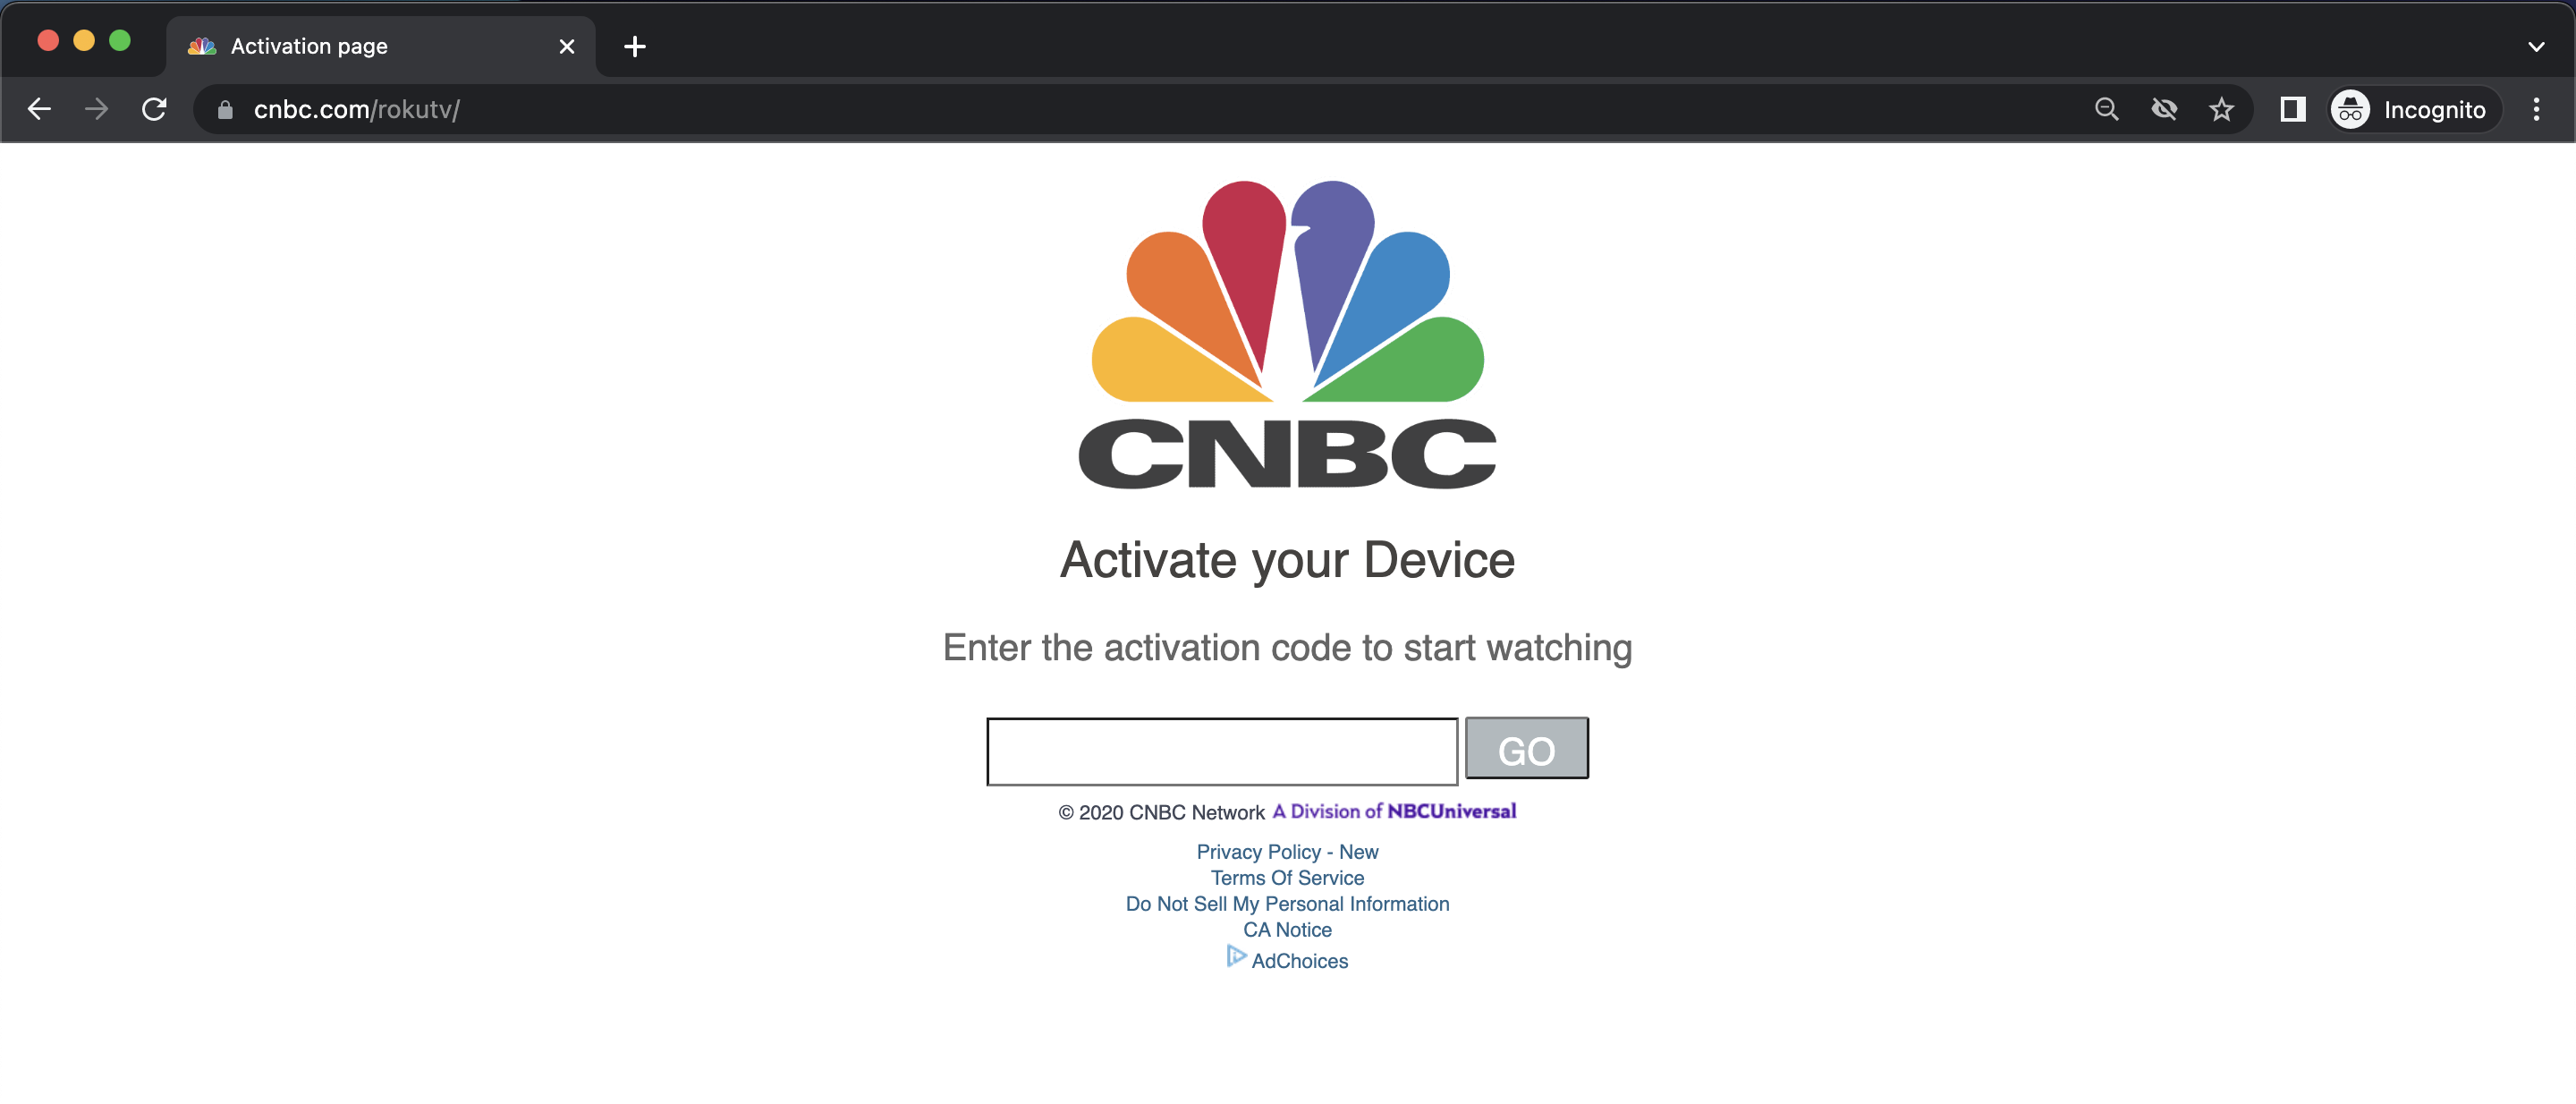Go back to the previous page
The height and width of the screenshot is (1104, 2576).
39,109
